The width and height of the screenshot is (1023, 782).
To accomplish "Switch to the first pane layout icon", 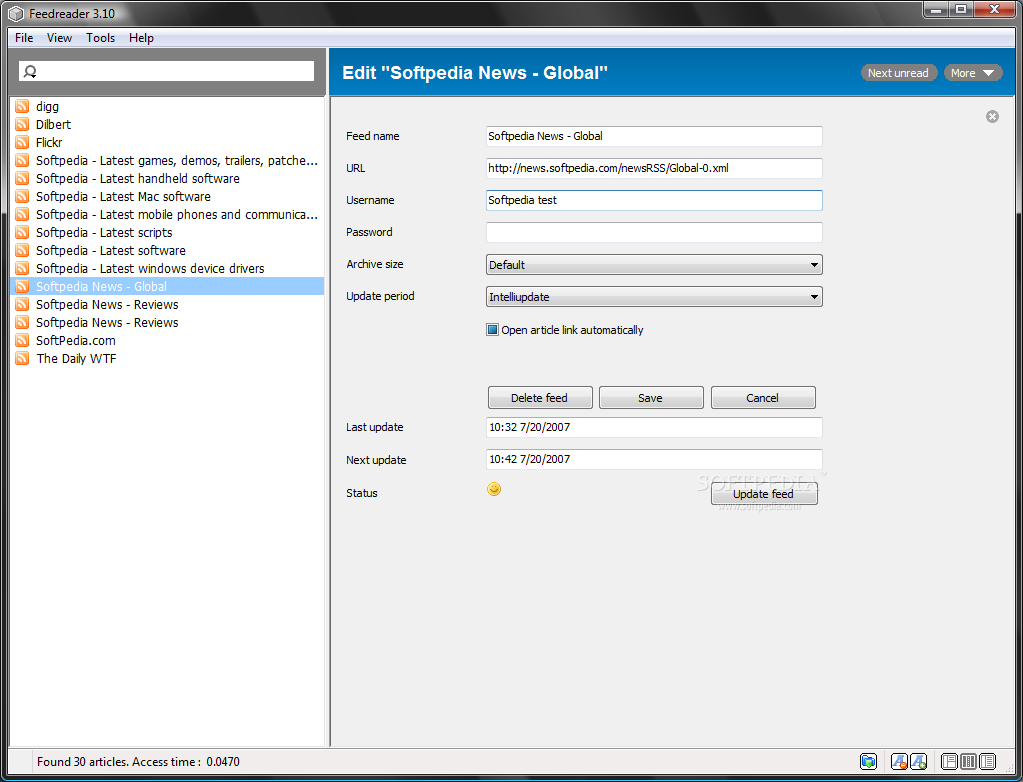I will click(x=949, y=761).
